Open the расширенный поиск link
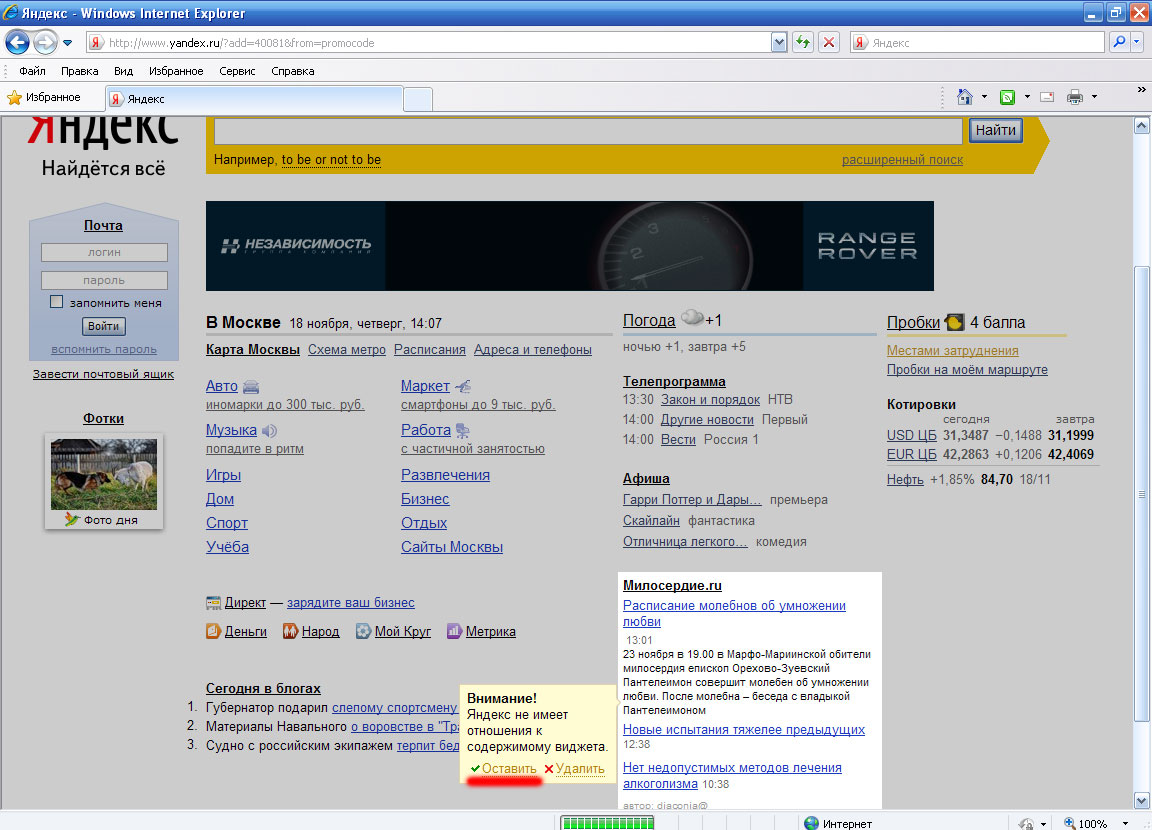Screen dimensions: 1152x830 [x=902, y=160]
